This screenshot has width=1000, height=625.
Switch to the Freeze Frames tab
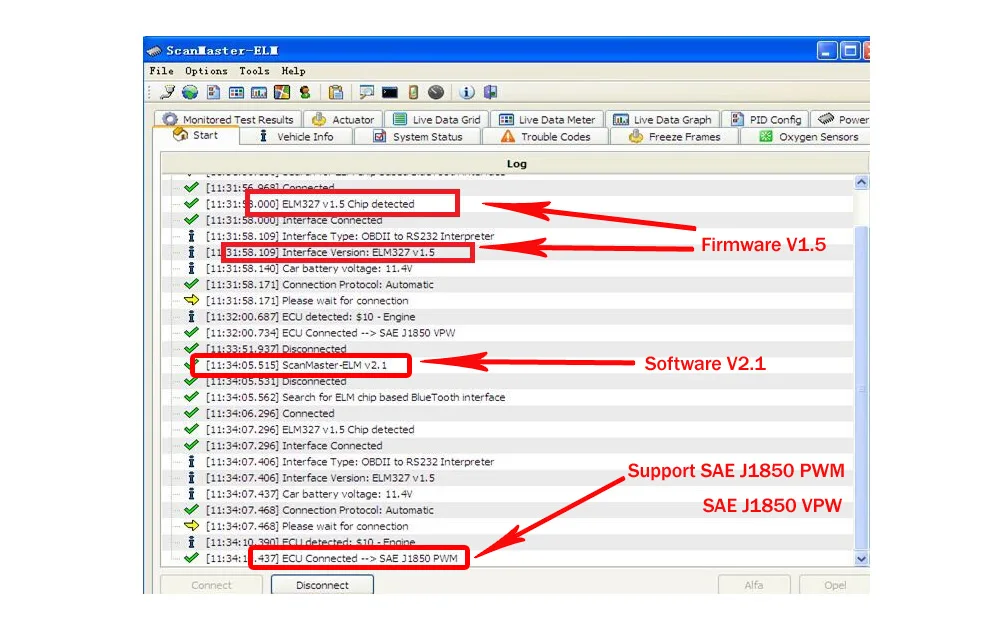point(675,136)
